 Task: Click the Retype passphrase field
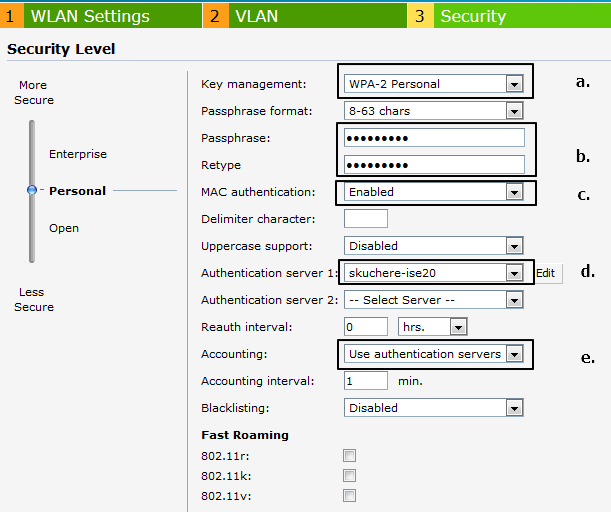pos(434,165)
